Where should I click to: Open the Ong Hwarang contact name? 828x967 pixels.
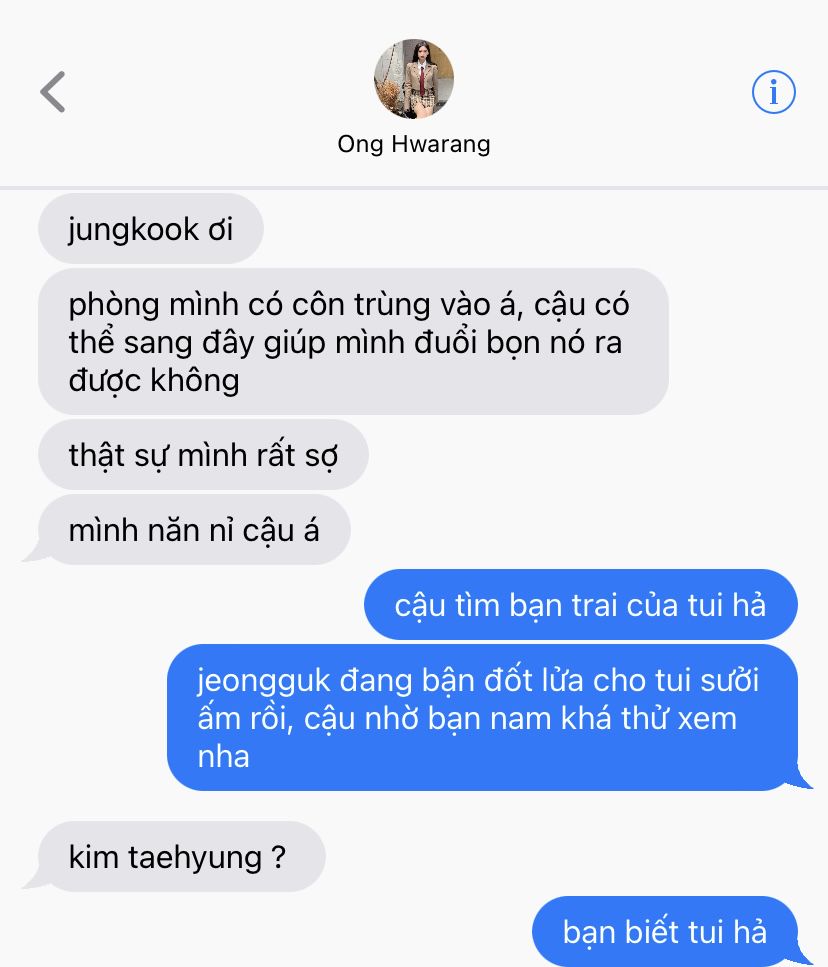[x=414, y=144]
